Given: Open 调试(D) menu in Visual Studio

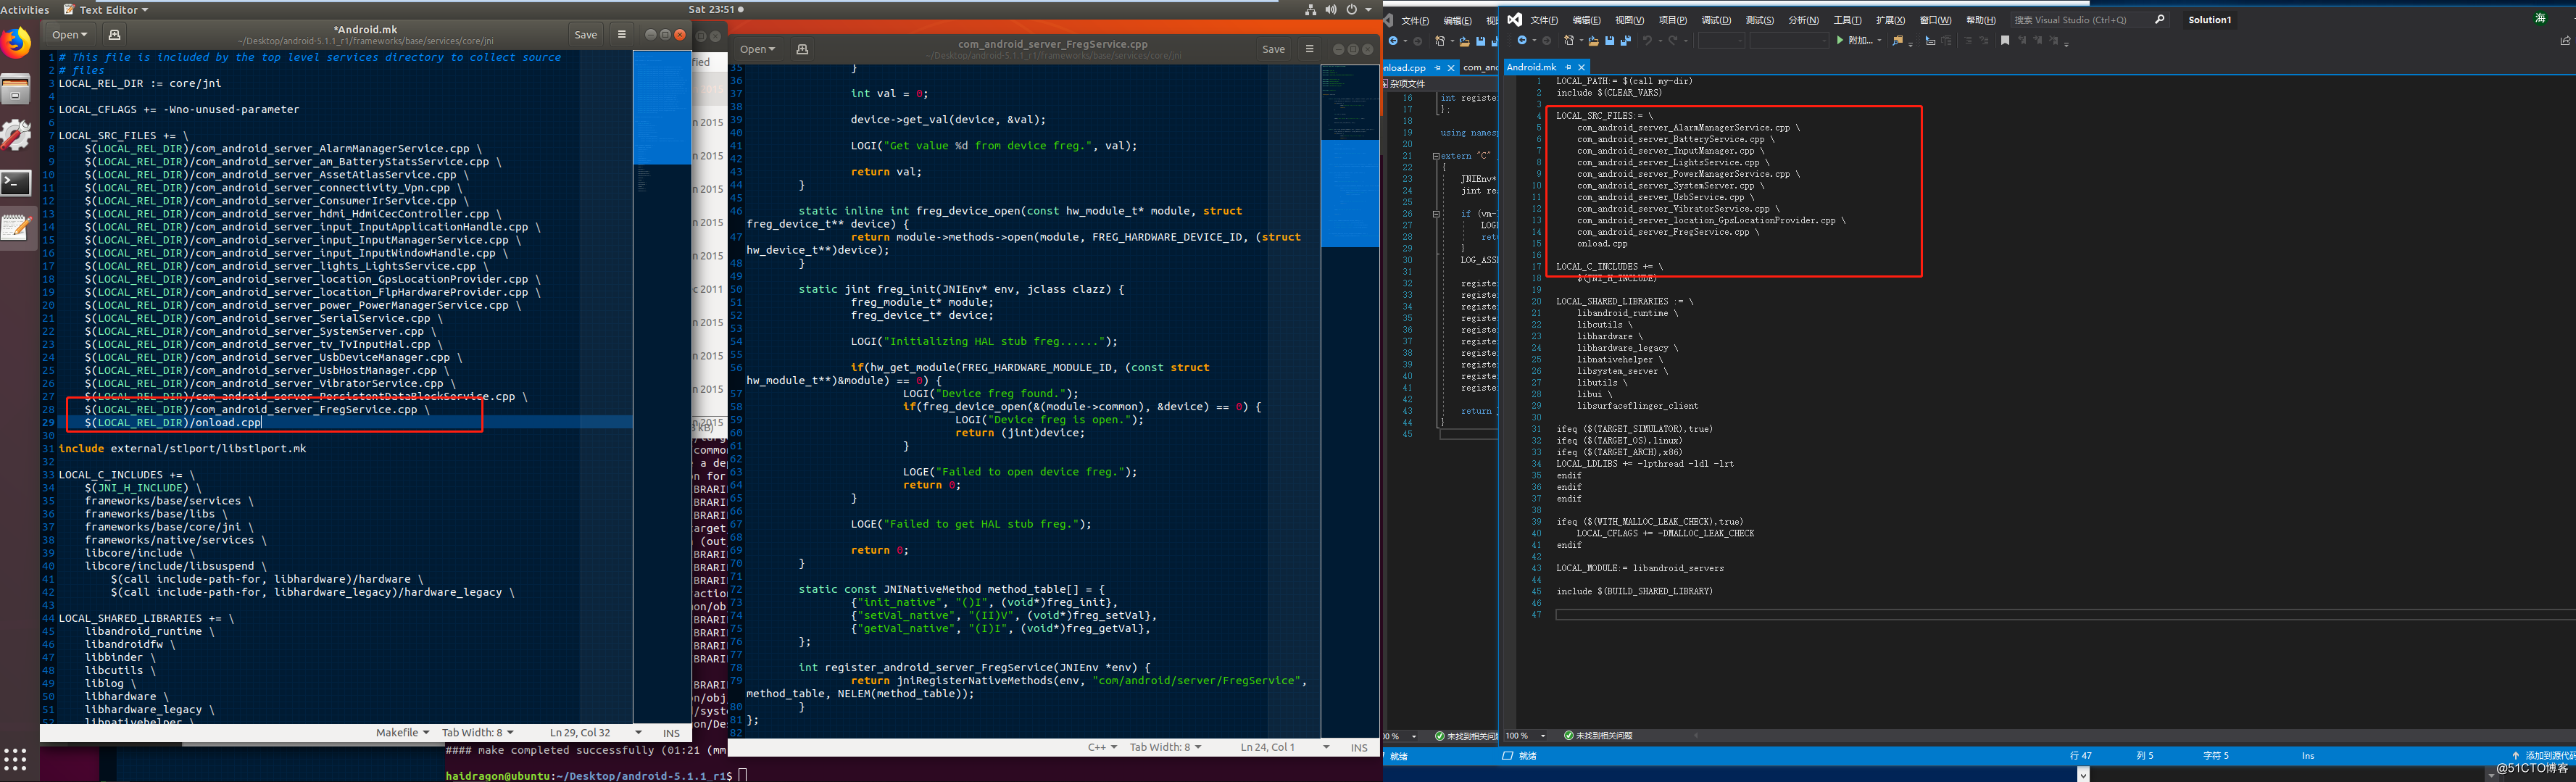Looking at the screenshot, I should click(x=1717, y=20).
